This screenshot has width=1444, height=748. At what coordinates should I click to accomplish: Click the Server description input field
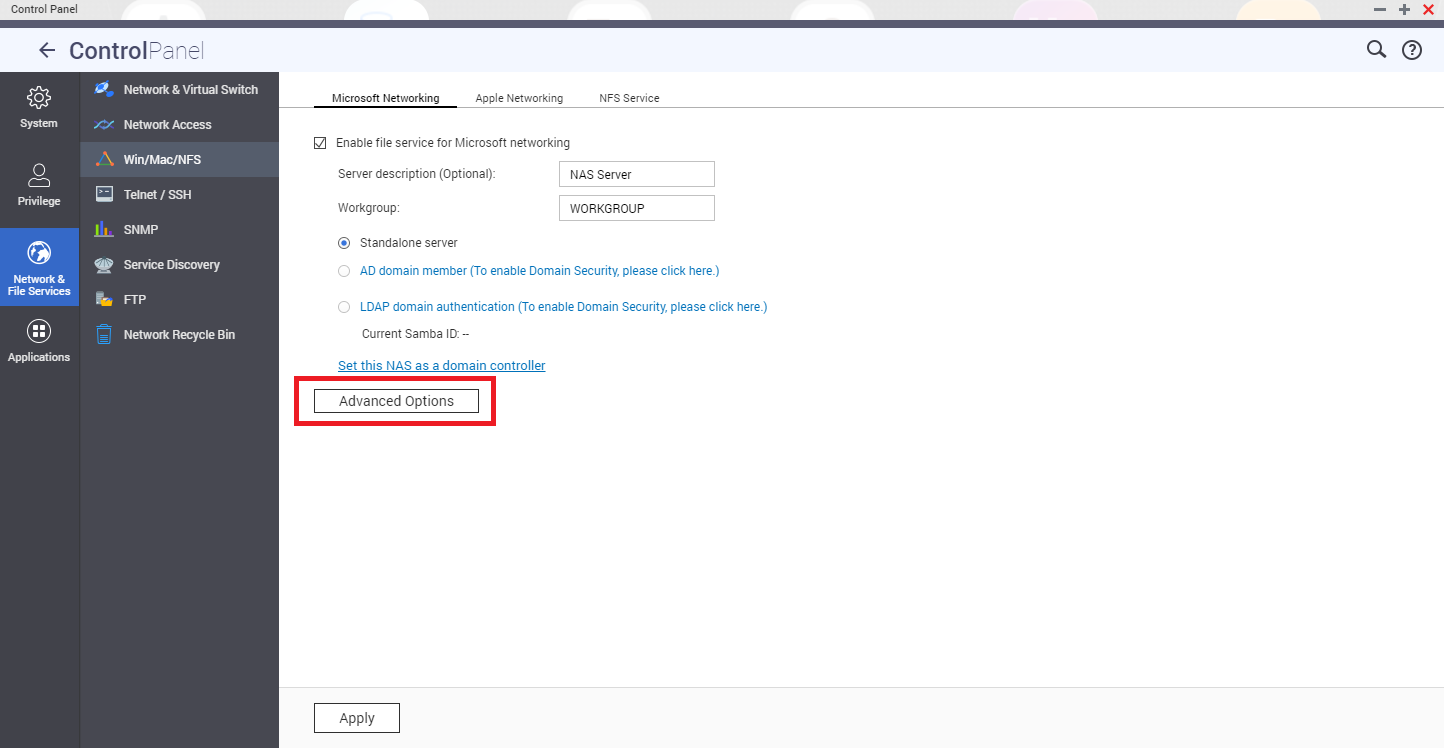637,174
